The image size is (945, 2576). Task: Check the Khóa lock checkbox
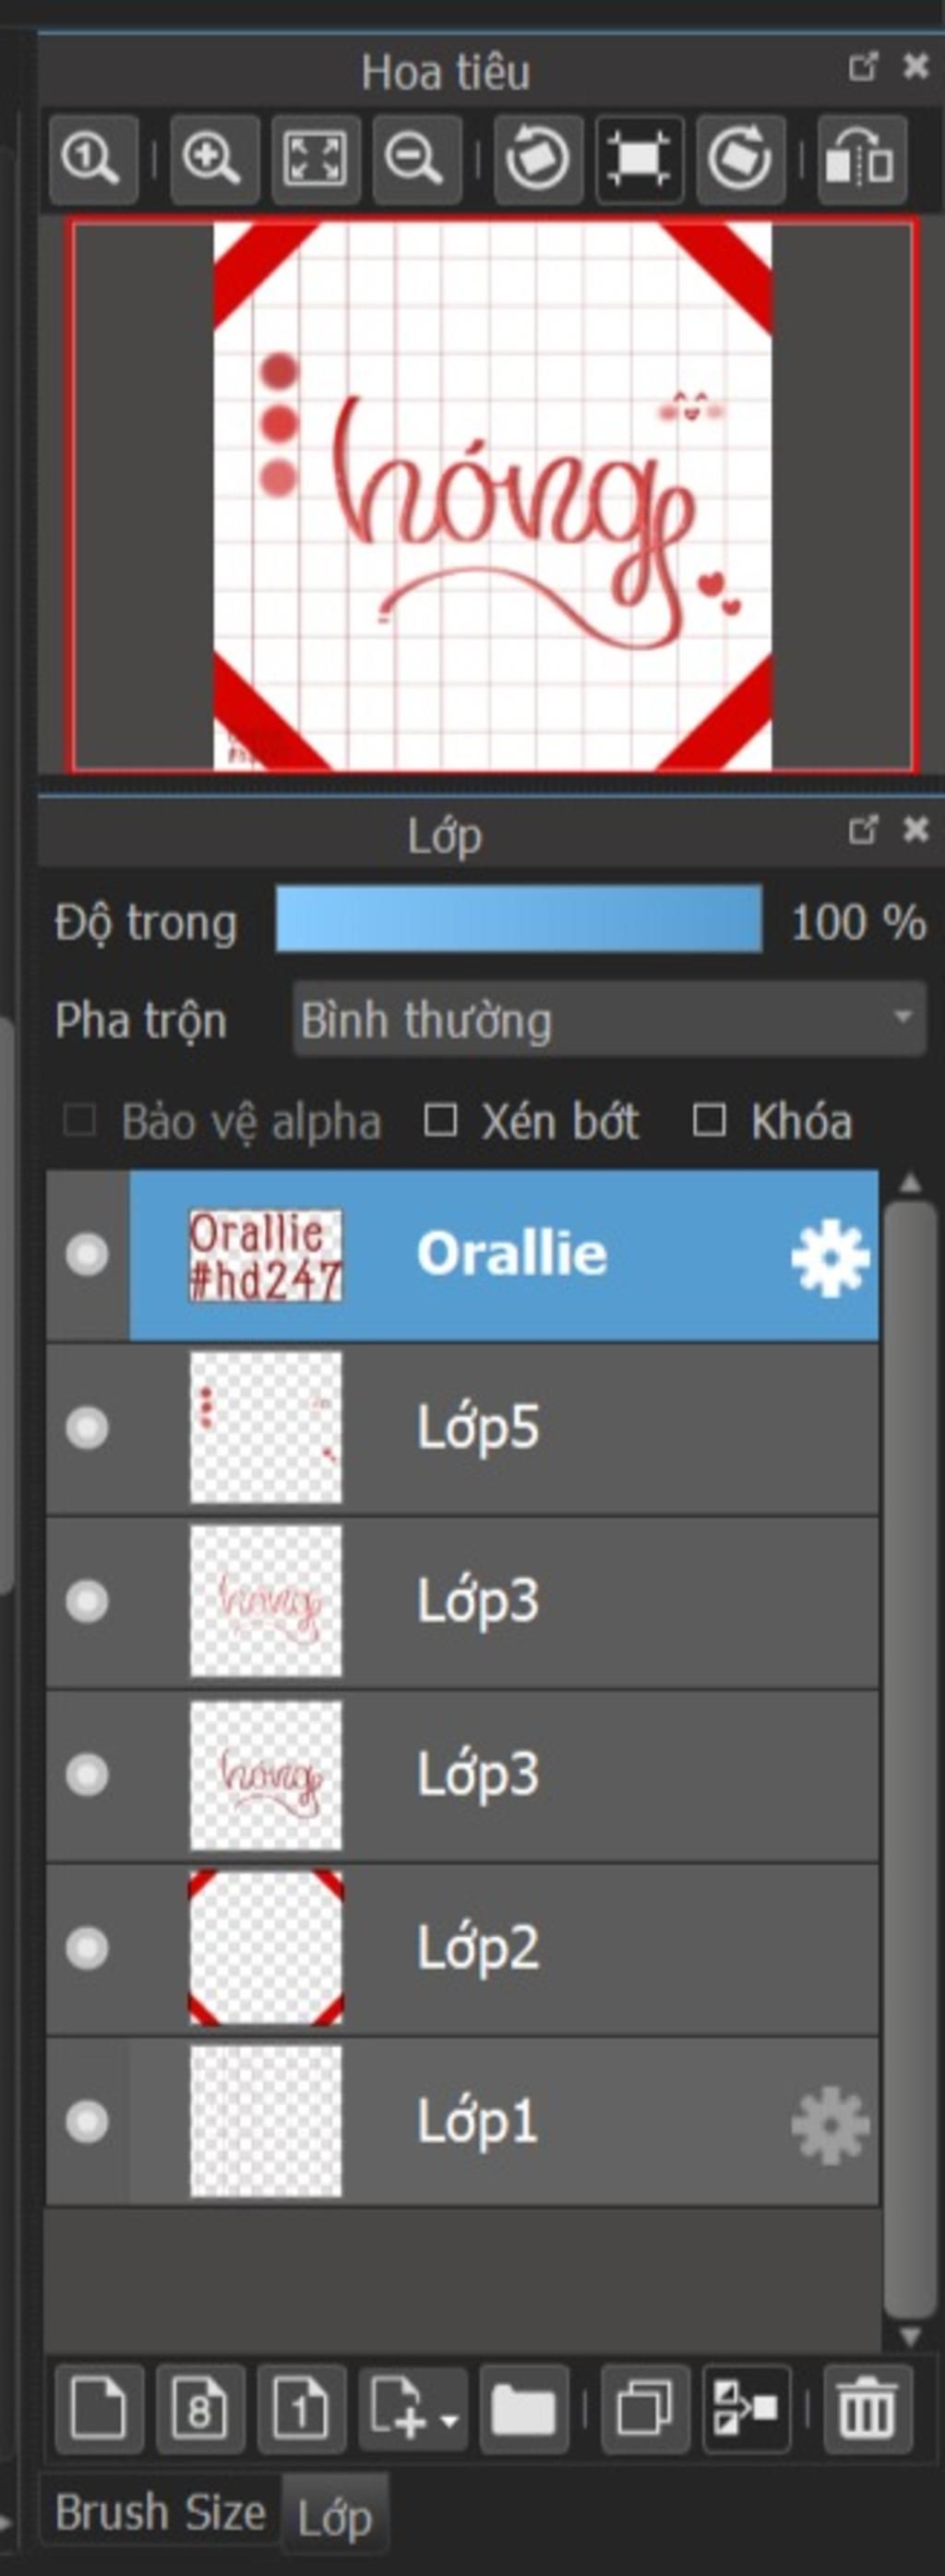tap(709, 1120)
